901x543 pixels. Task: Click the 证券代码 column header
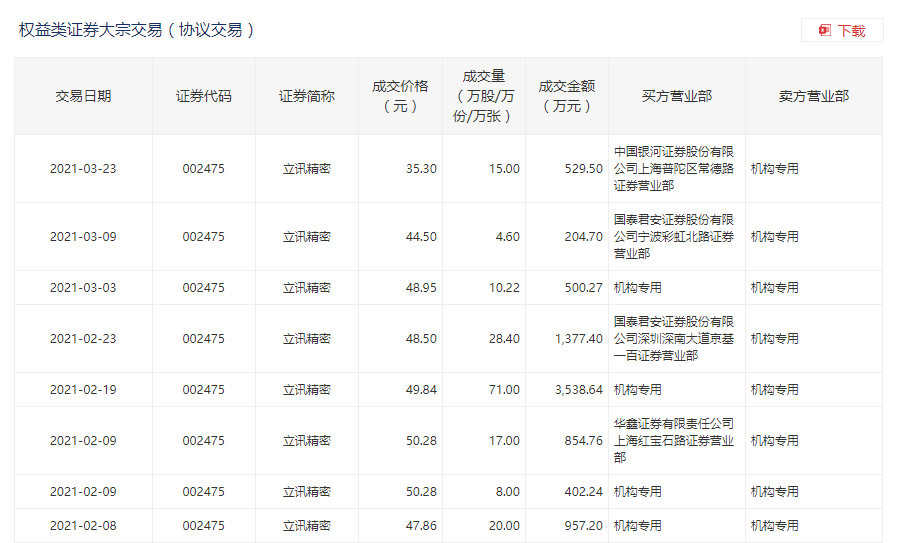pos(203,96)
